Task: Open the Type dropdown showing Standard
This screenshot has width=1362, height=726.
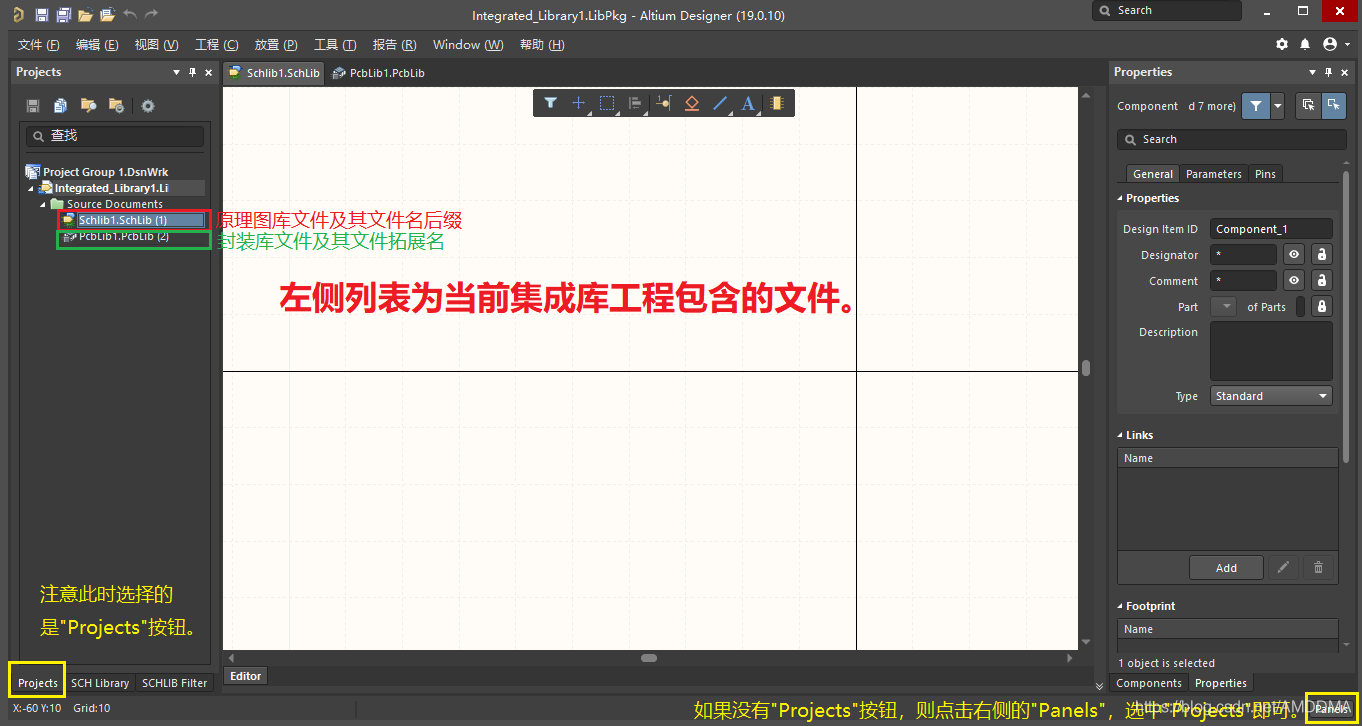Action: pyautogui.click(x=1271, y=396)
